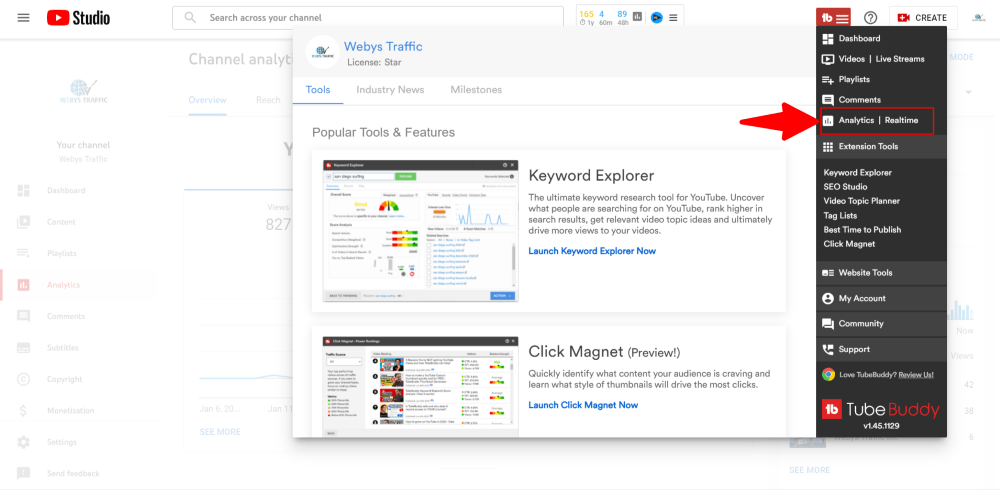
Task: Expand Support section
Action: 881,349
